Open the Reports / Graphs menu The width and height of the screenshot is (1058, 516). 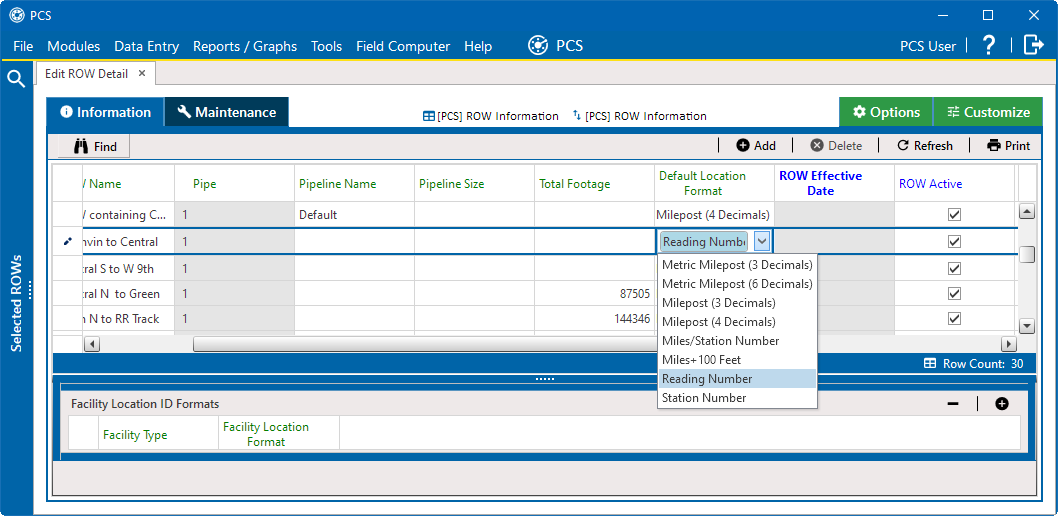pos(245,47)
